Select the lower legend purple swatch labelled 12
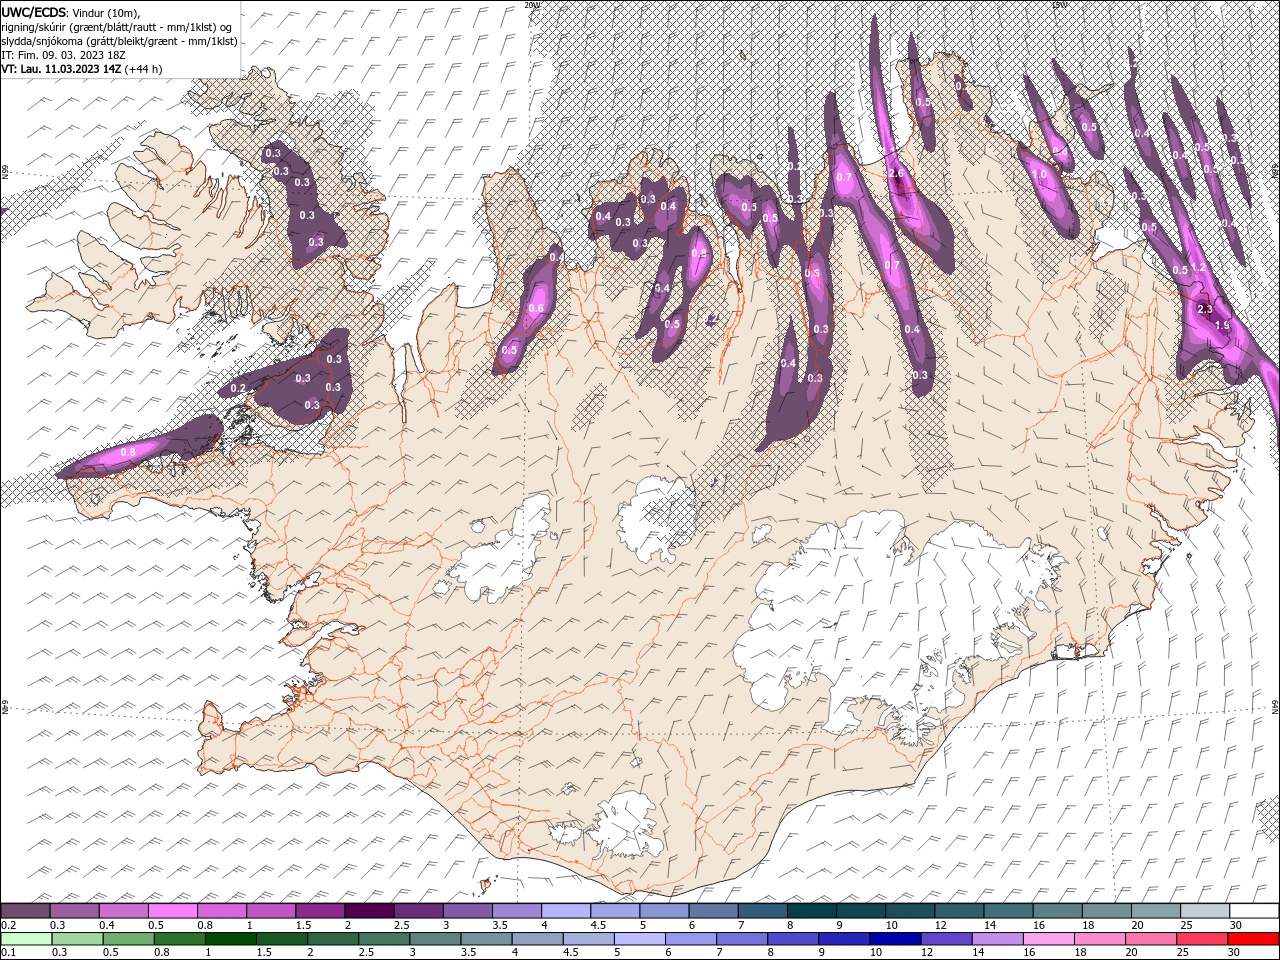 [946, 939]
